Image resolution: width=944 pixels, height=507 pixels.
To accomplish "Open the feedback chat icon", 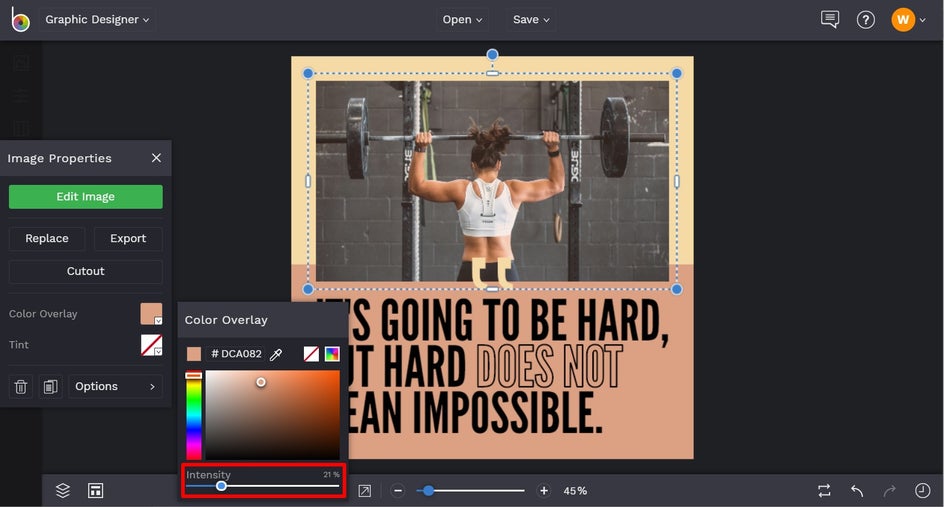I will (830, 19).
